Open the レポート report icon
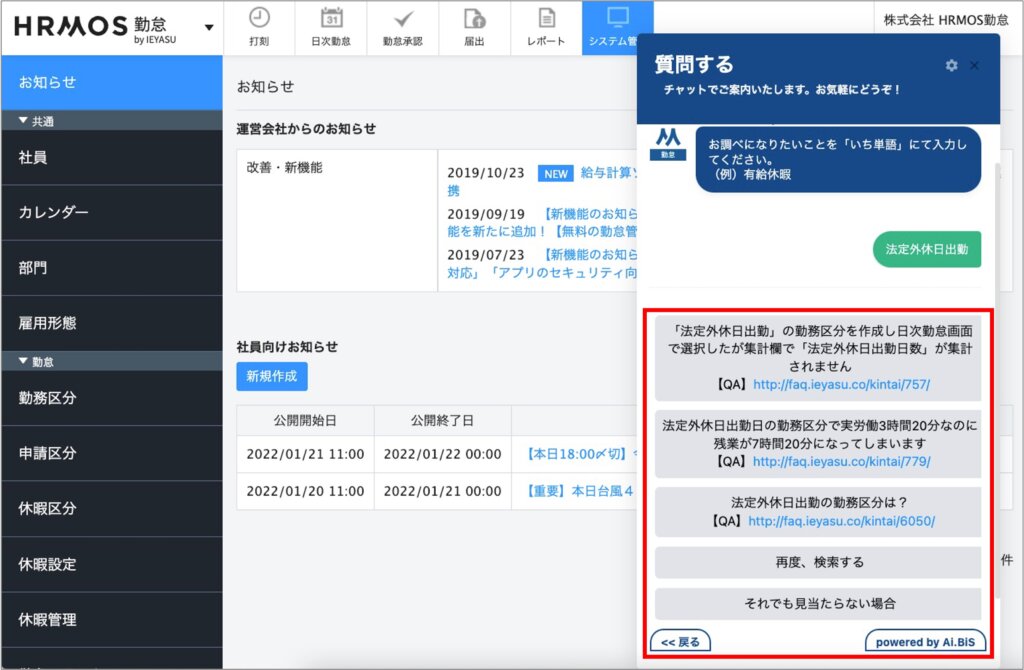 (x=546, y=18)
